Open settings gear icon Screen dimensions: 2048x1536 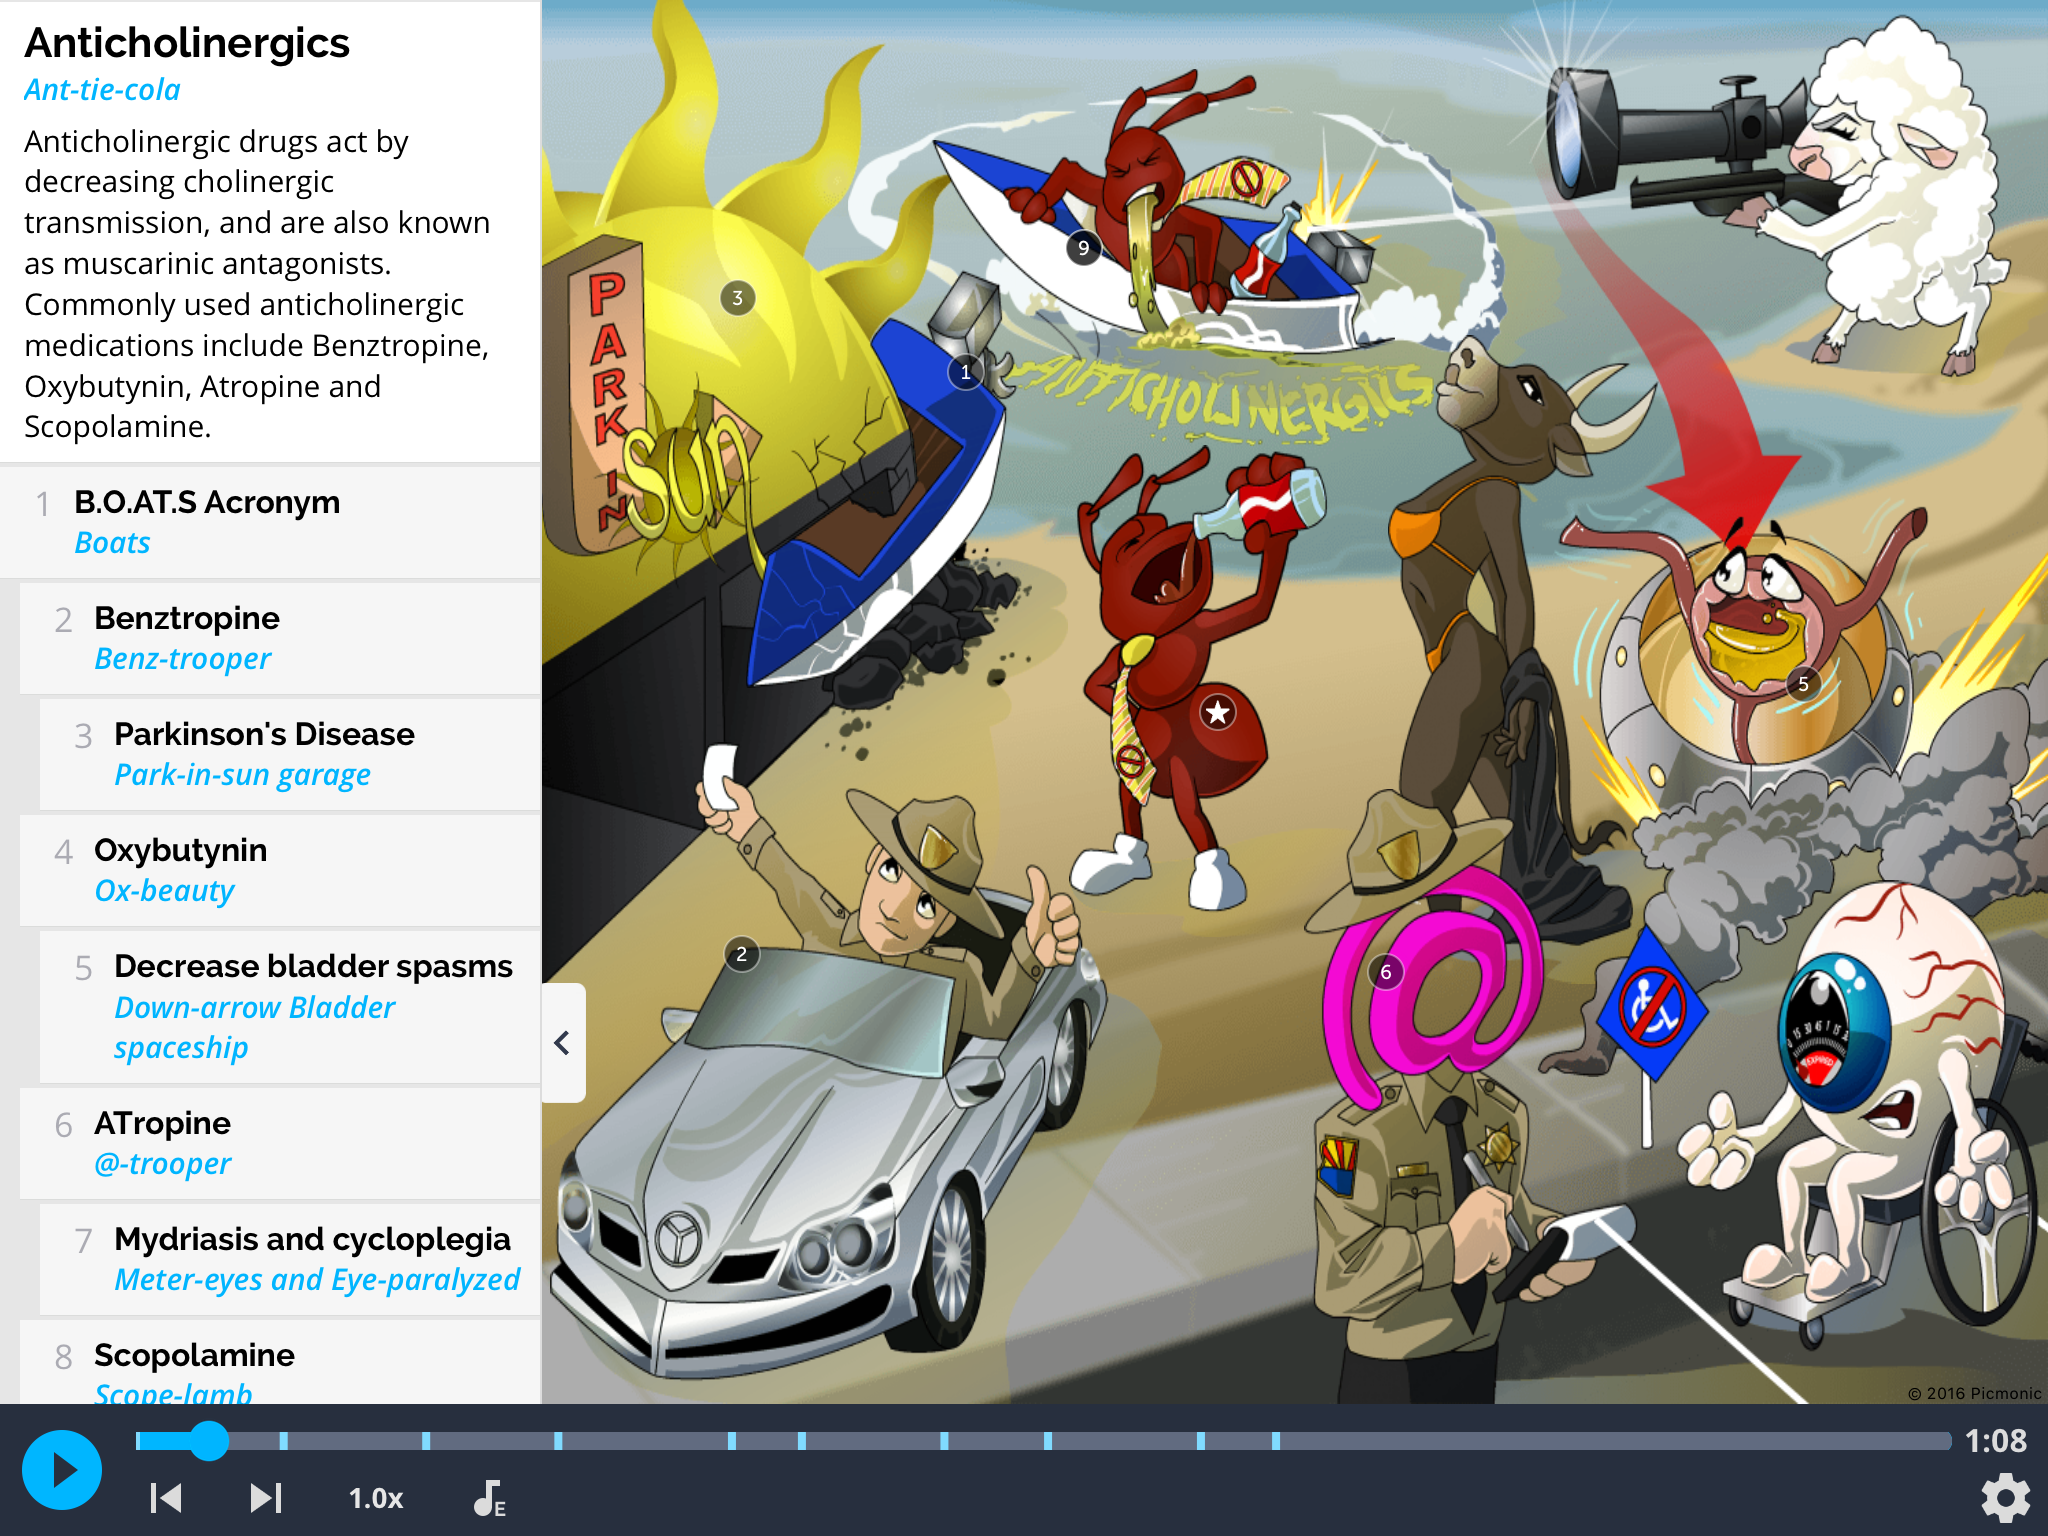(2005, 1497)
